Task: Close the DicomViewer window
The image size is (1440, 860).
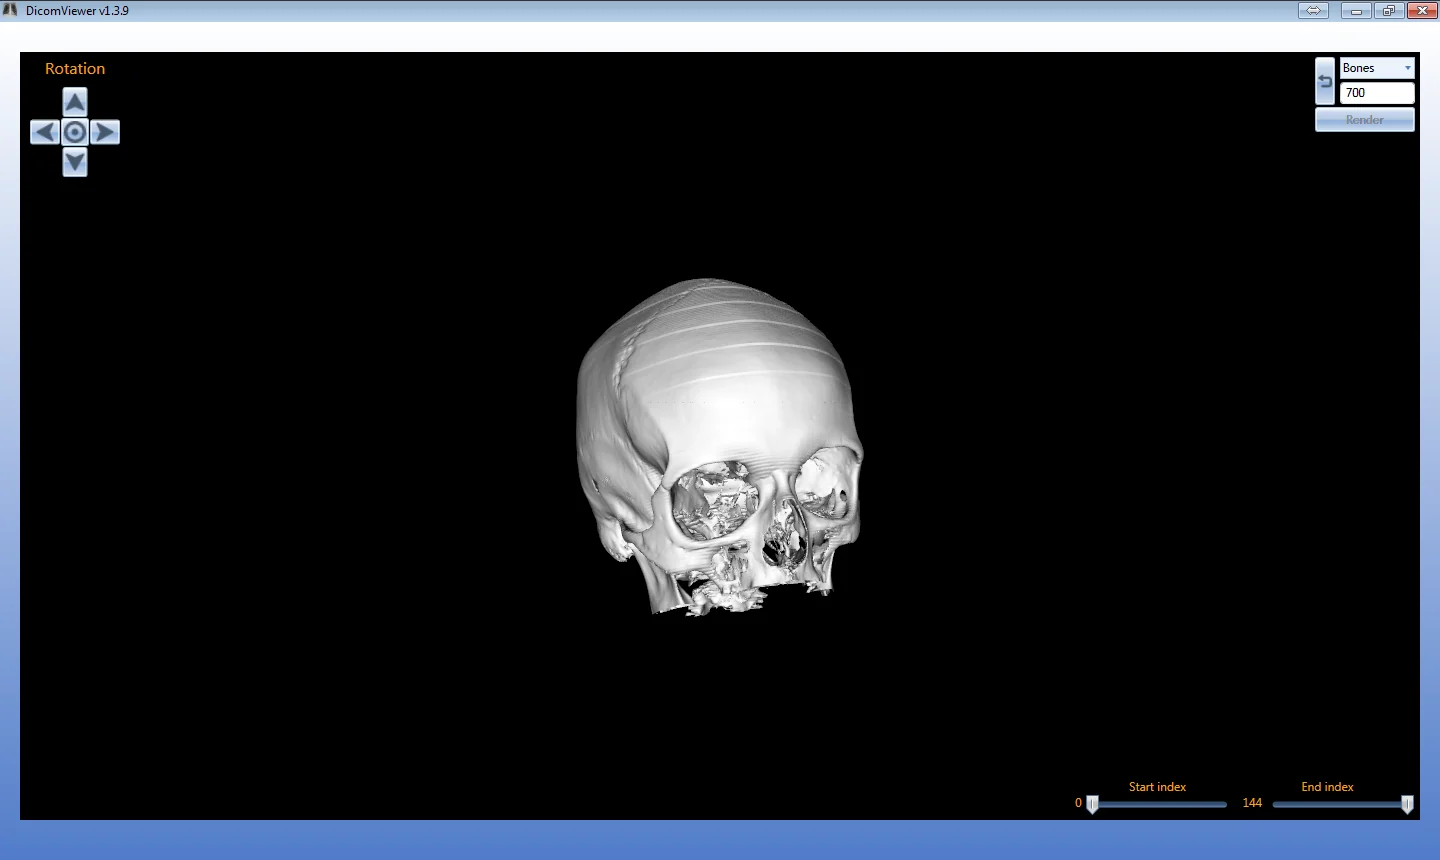Action: 1422,10
